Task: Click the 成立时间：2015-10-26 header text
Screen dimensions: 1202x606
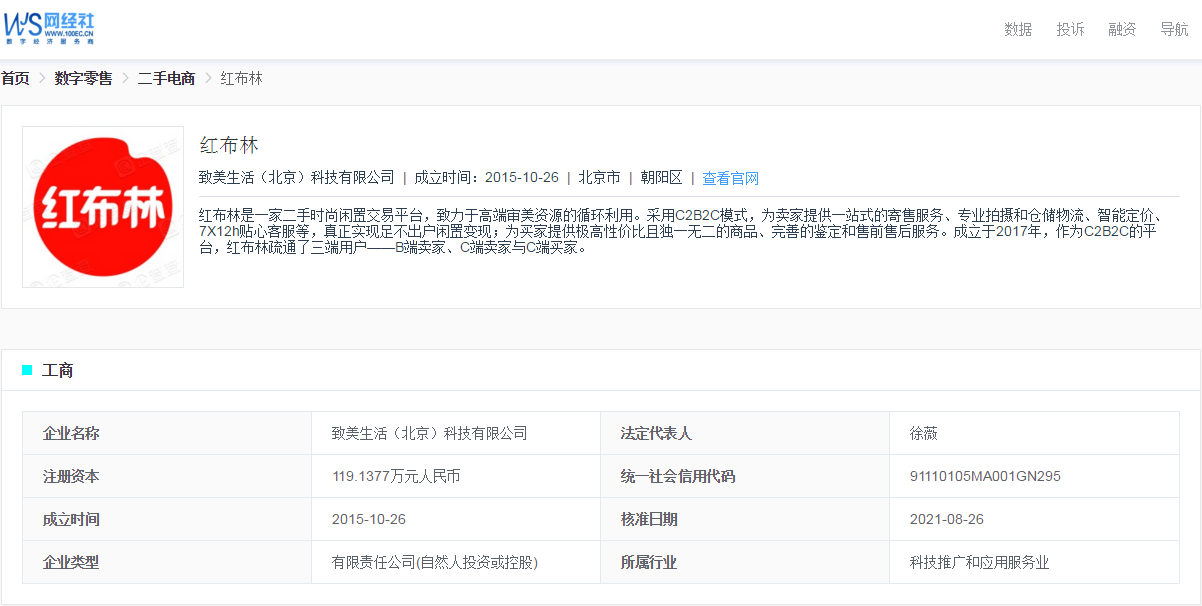Action: point(486,177)
